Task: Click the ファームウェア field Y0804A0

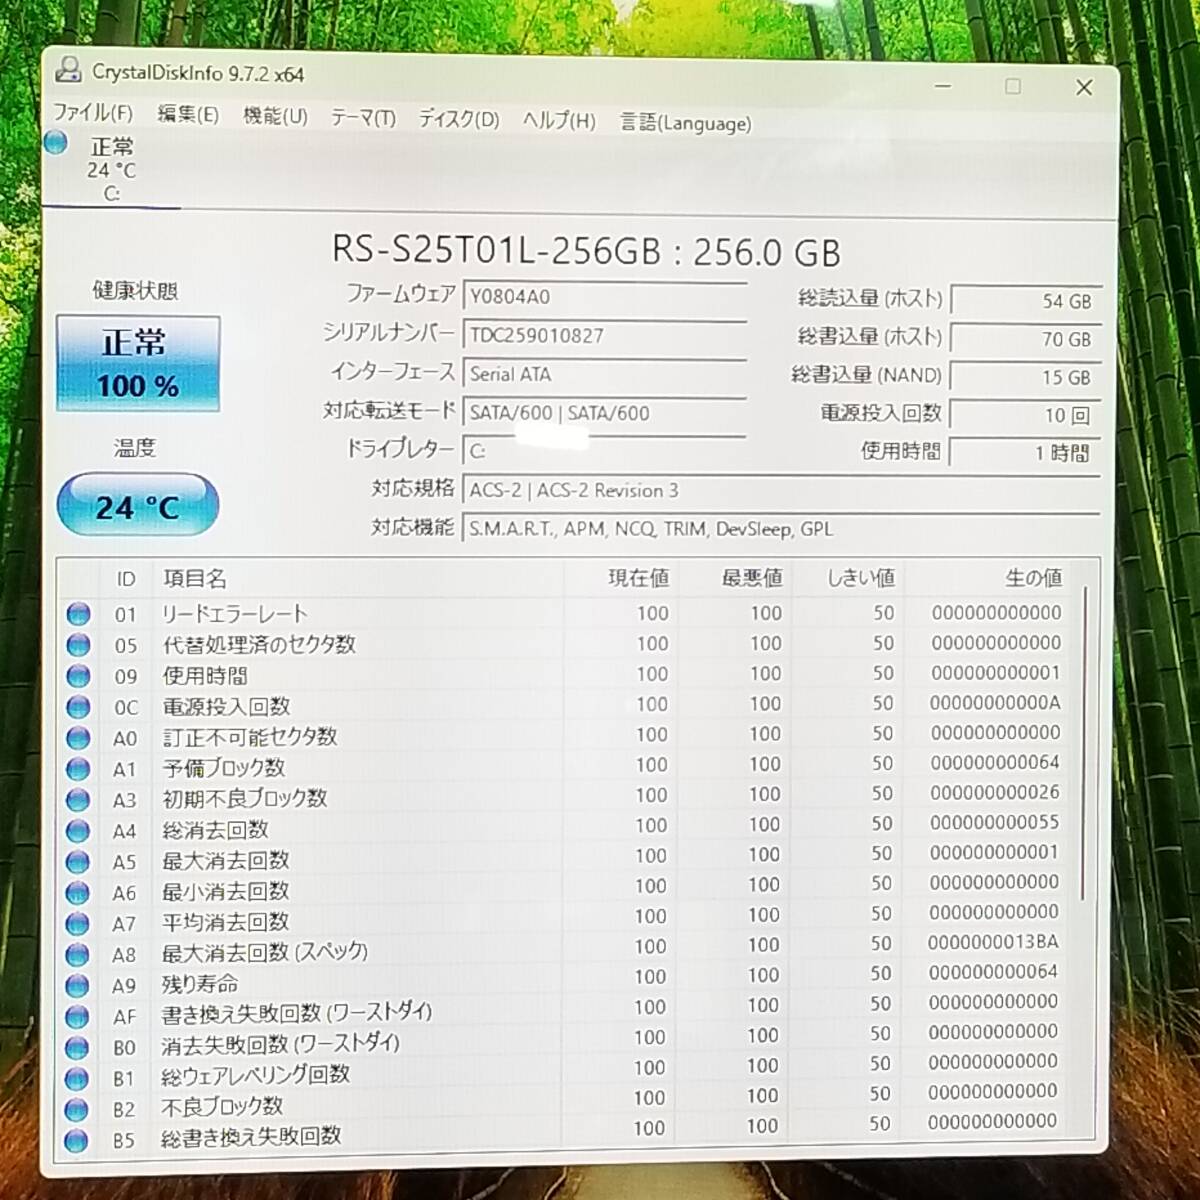Action: coord(605,296)
